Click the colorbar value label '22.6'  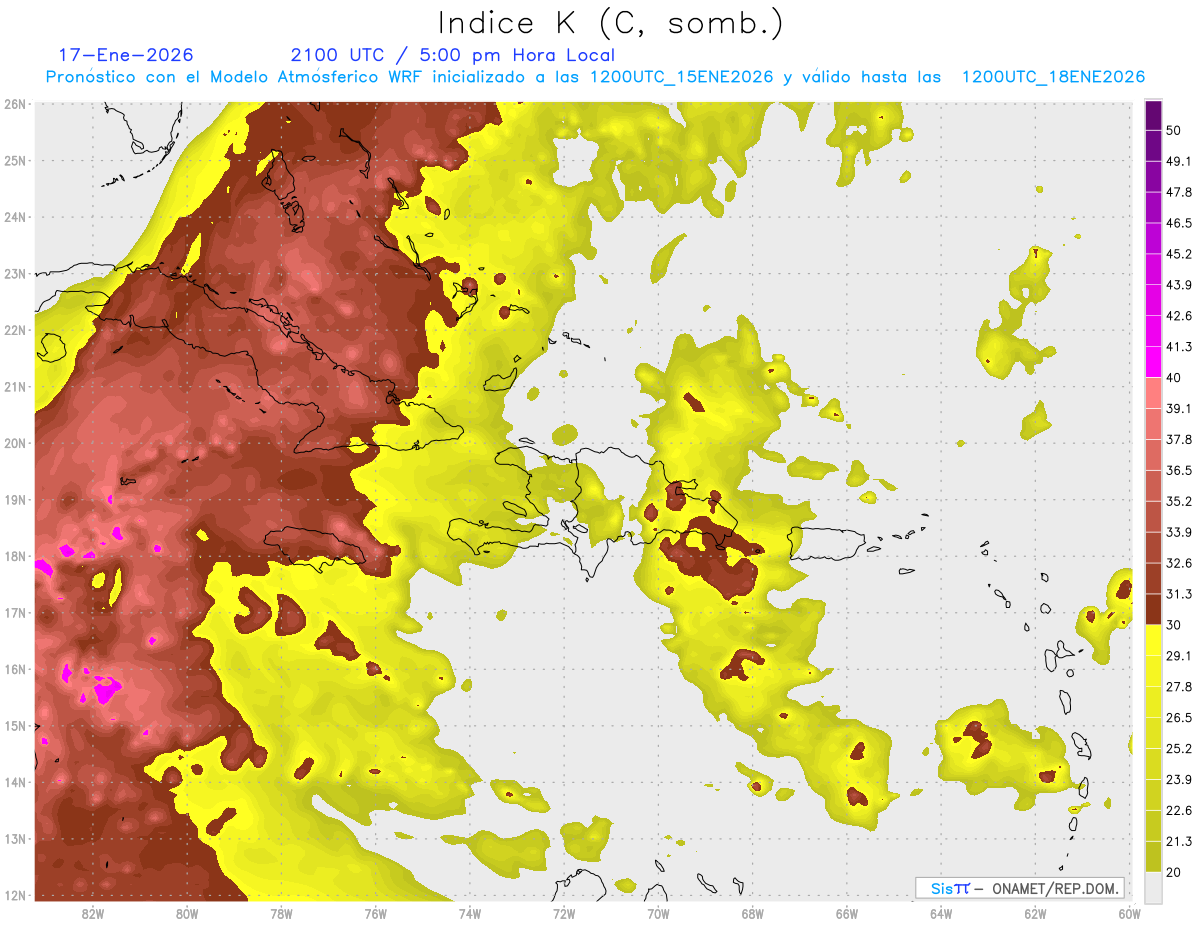coord(1178,811)
